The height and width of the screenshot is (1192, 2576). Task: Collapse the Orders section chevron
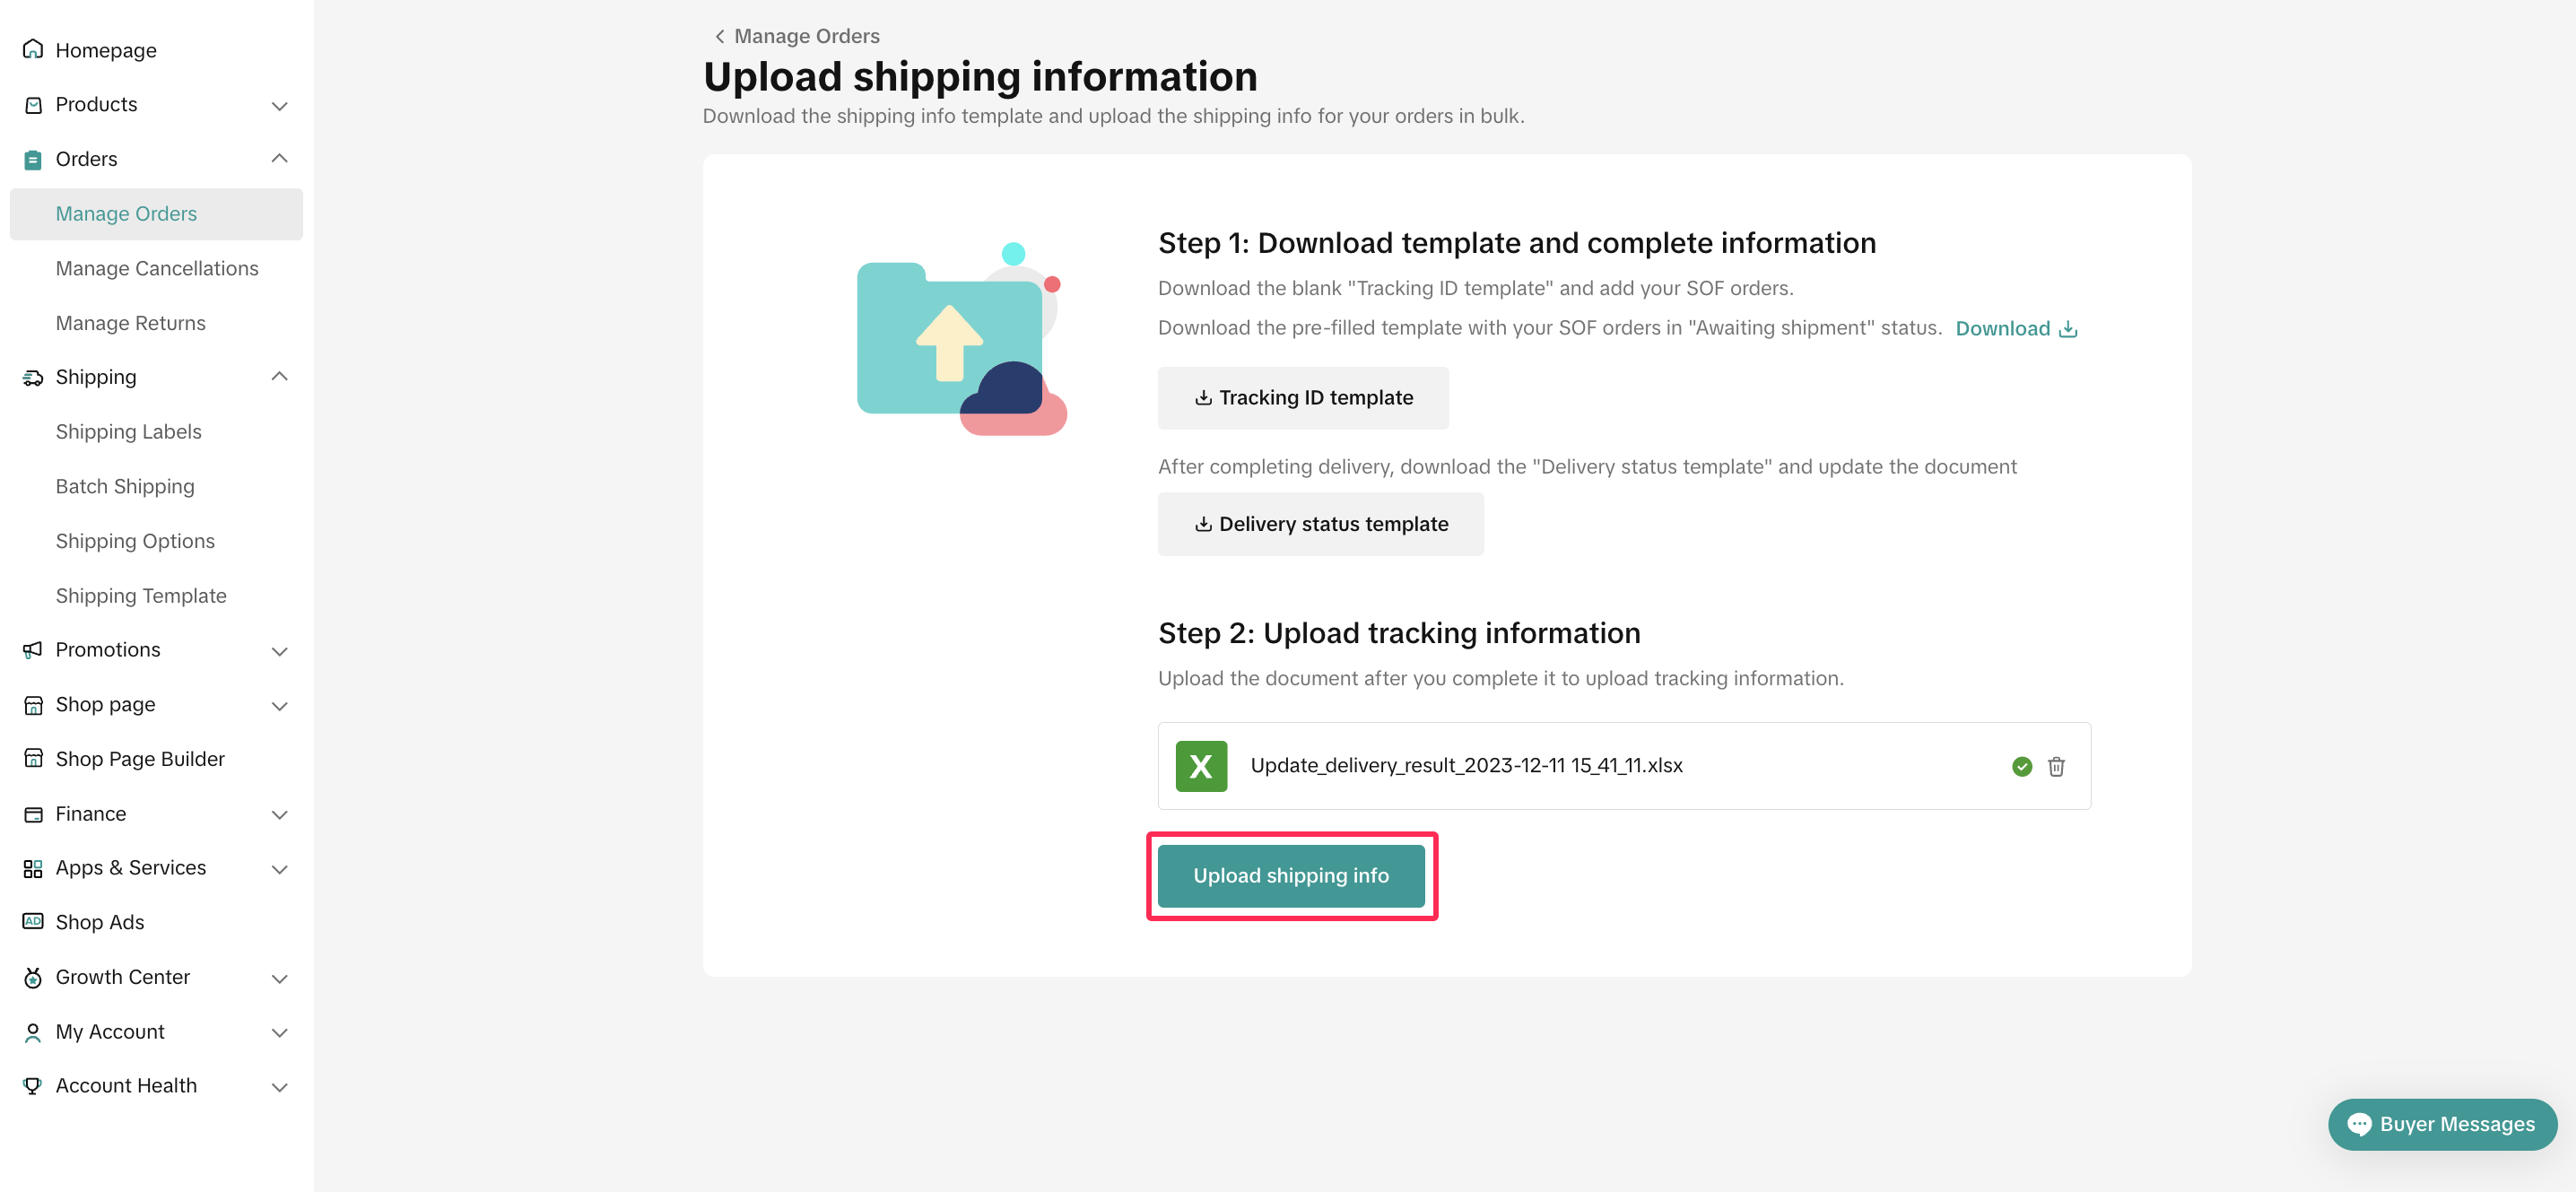pyautogui.click(x=280, y=159)
